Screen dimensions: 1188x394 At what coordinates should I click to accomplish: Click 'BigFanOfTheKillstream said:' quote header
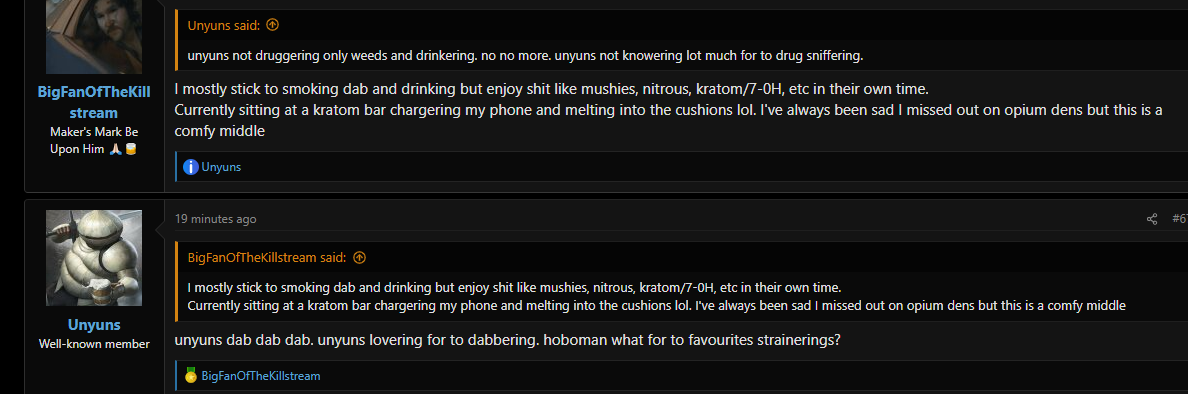[267, 258]
